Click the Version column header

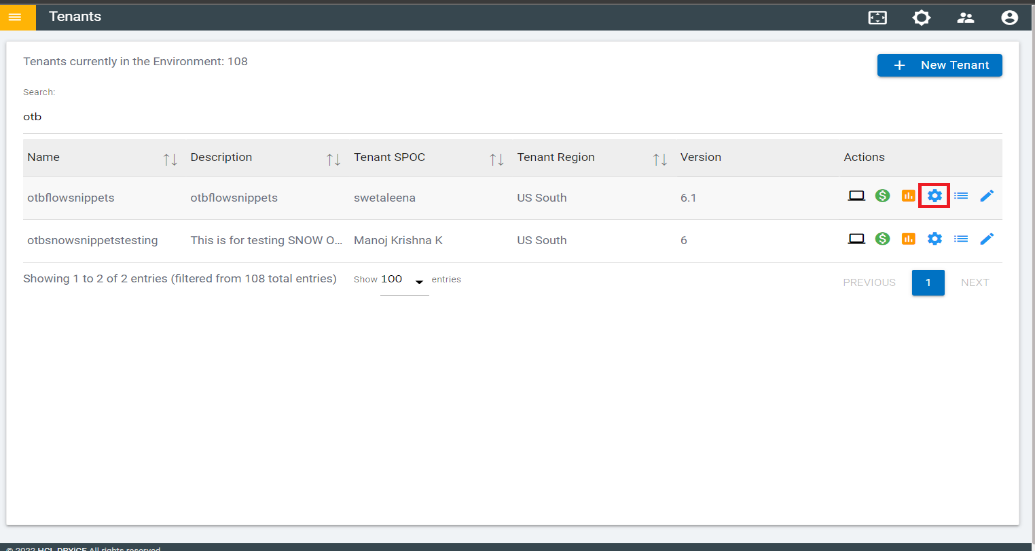(701, 157)
